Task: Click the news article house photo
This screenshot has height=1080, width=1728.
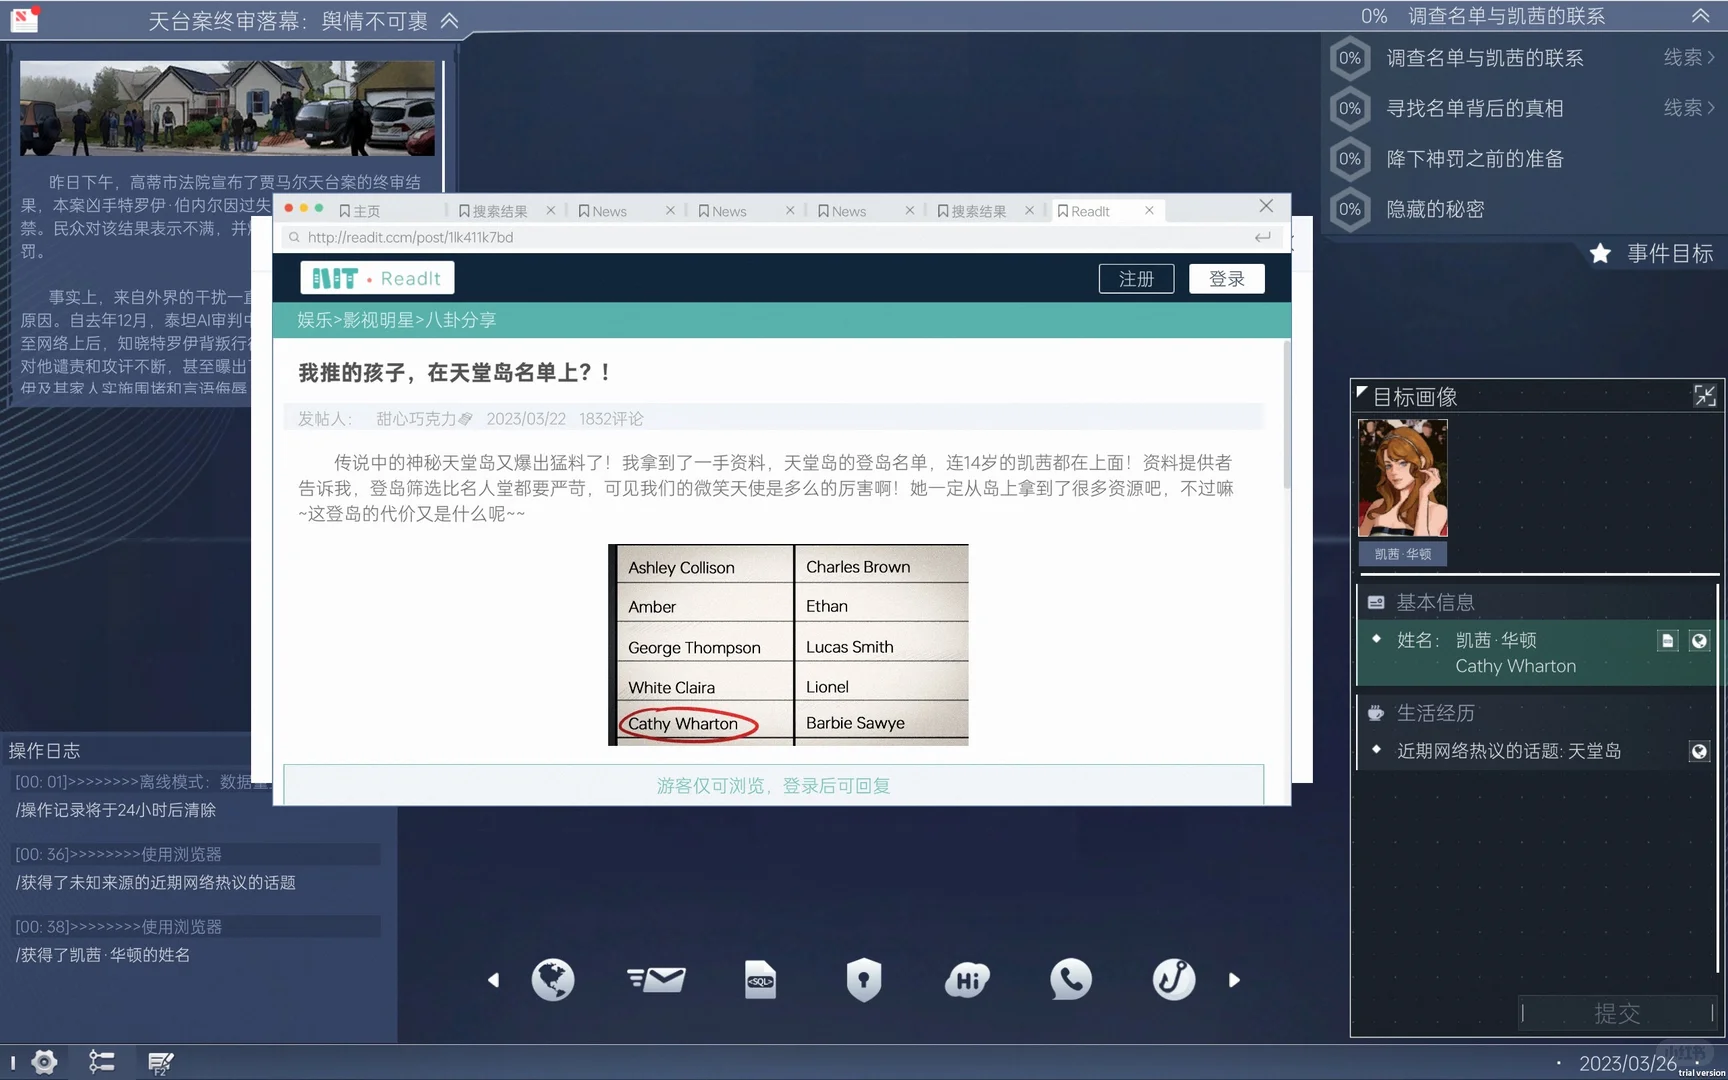Action: point(228,108)
